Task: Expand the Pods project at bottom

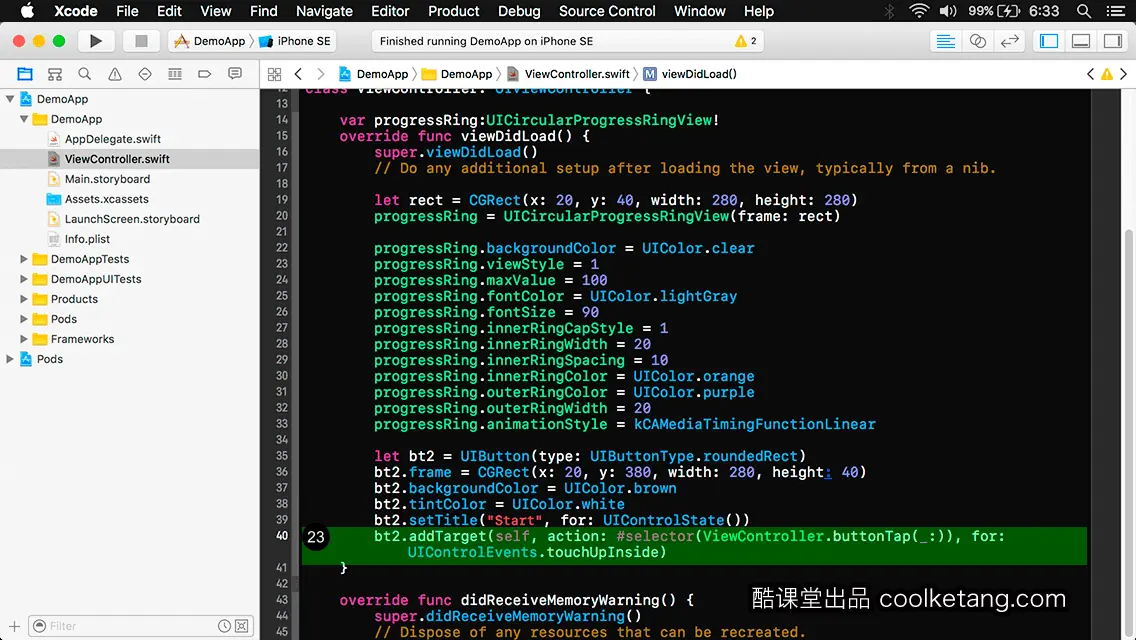Action: point(10,359)
